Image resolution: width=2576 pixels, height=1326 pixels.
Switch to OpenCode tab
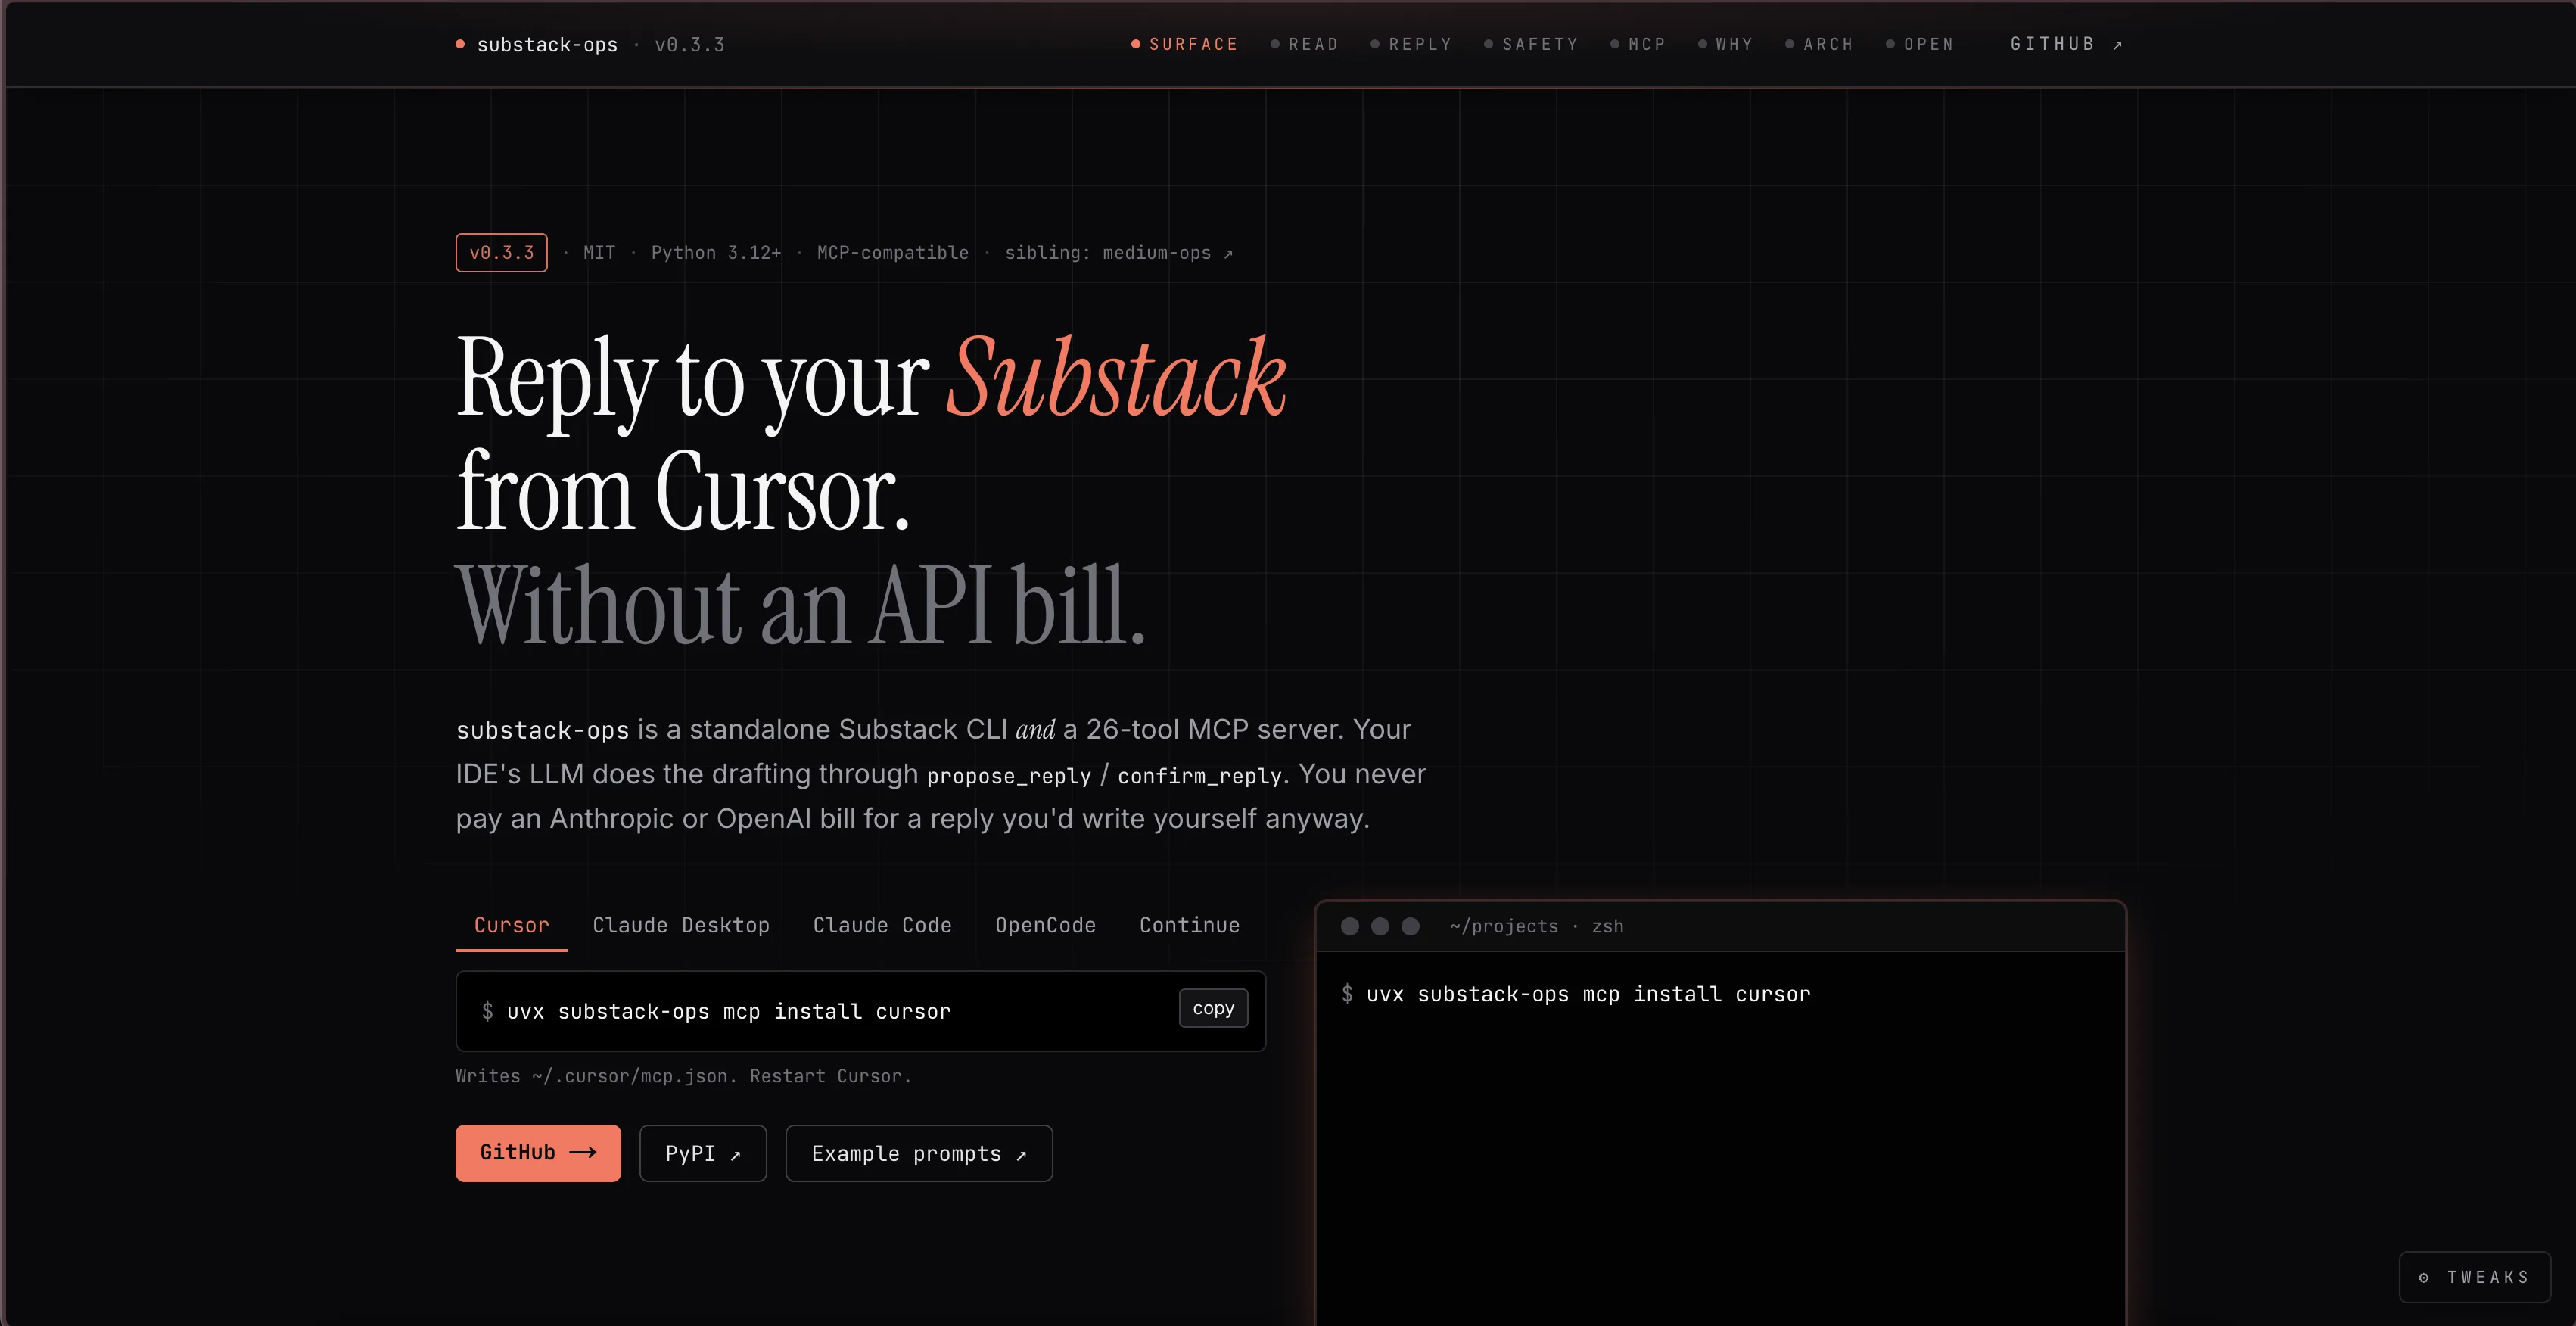tap(1045, 925)
